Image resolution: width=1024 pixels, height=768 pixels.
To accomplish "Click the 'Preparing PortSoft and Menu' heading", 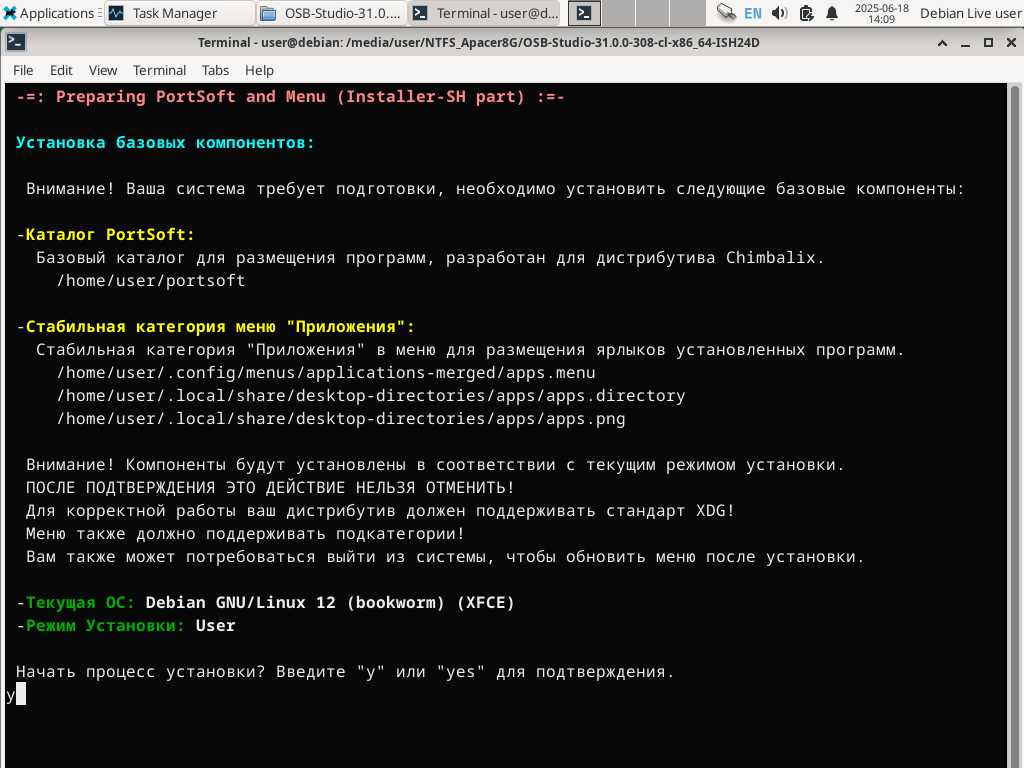I will click(290, 97).
